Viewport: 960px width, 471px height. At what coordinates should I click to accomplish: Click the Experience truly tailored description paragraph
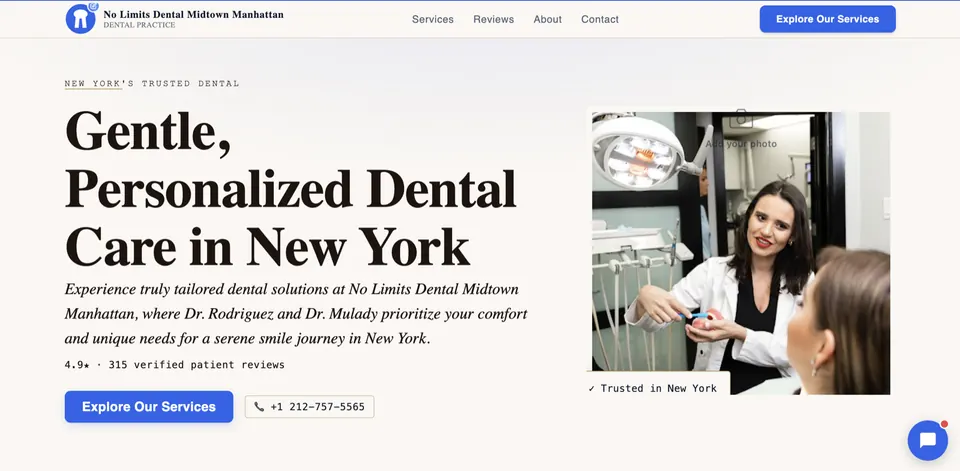(x=296, y=314)
